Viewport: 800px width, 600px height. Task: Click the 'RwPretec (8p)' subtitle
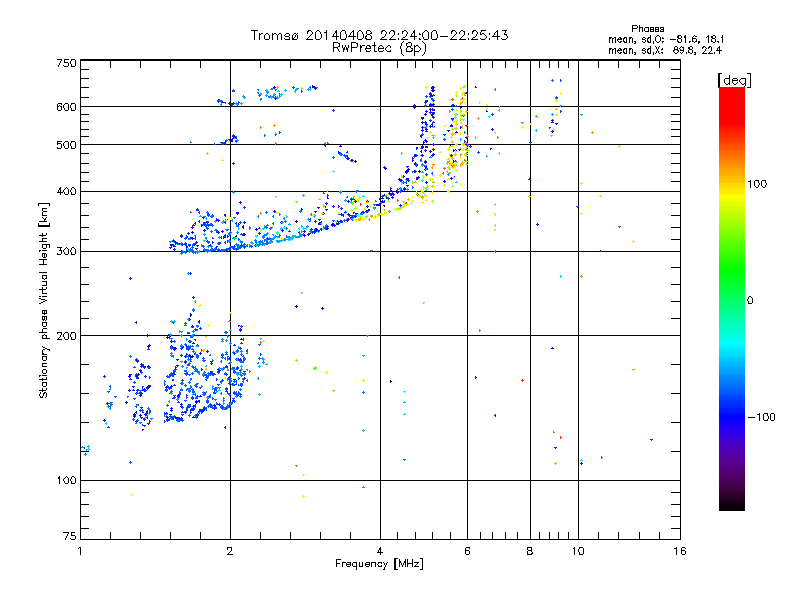pos(379,48)
